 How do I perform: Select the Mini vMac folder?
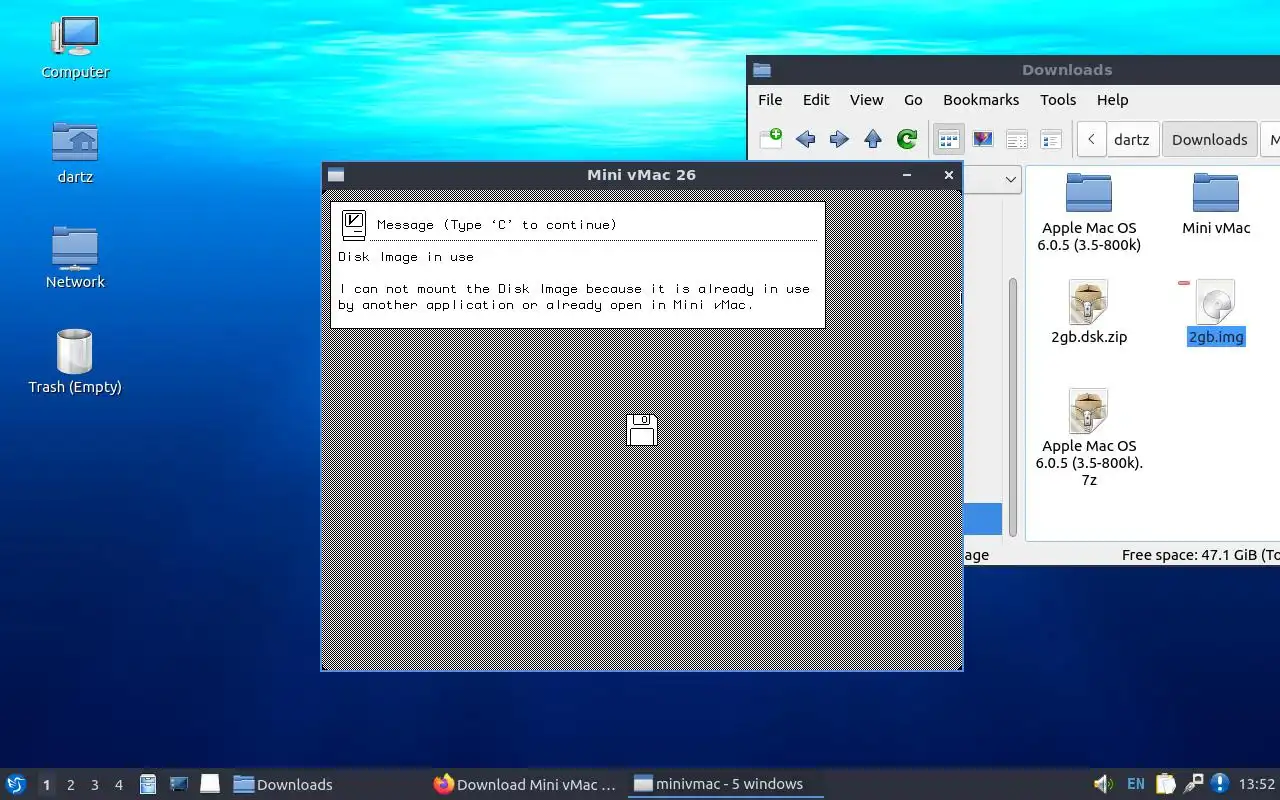coord(1216,204)
